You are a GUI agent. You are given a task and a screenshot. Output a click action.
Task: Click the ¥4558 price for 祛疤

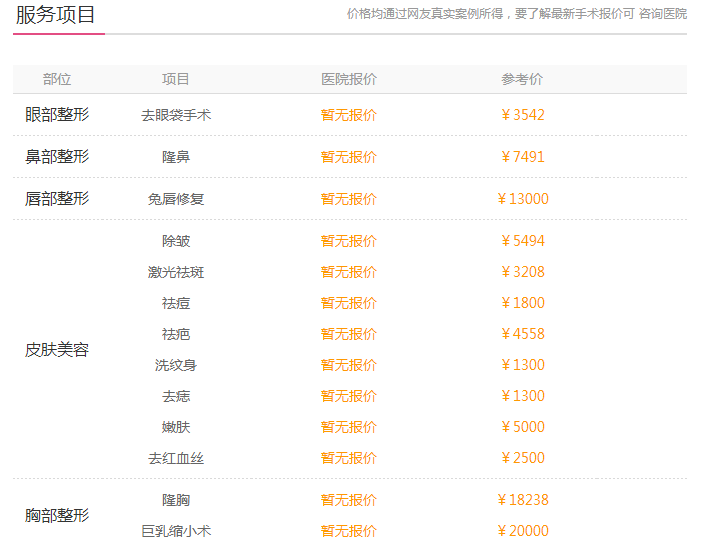point(522,334)
